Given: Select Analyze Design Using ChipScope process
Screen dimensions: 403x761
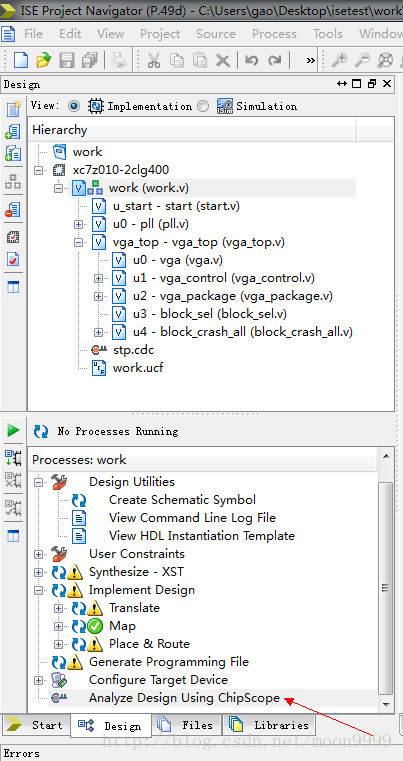Looking at the screenshot, I should [185, 698].
